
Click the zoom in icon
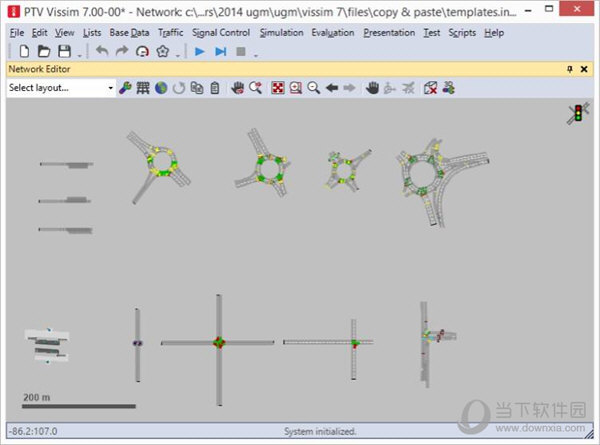(x=296, y=88)
